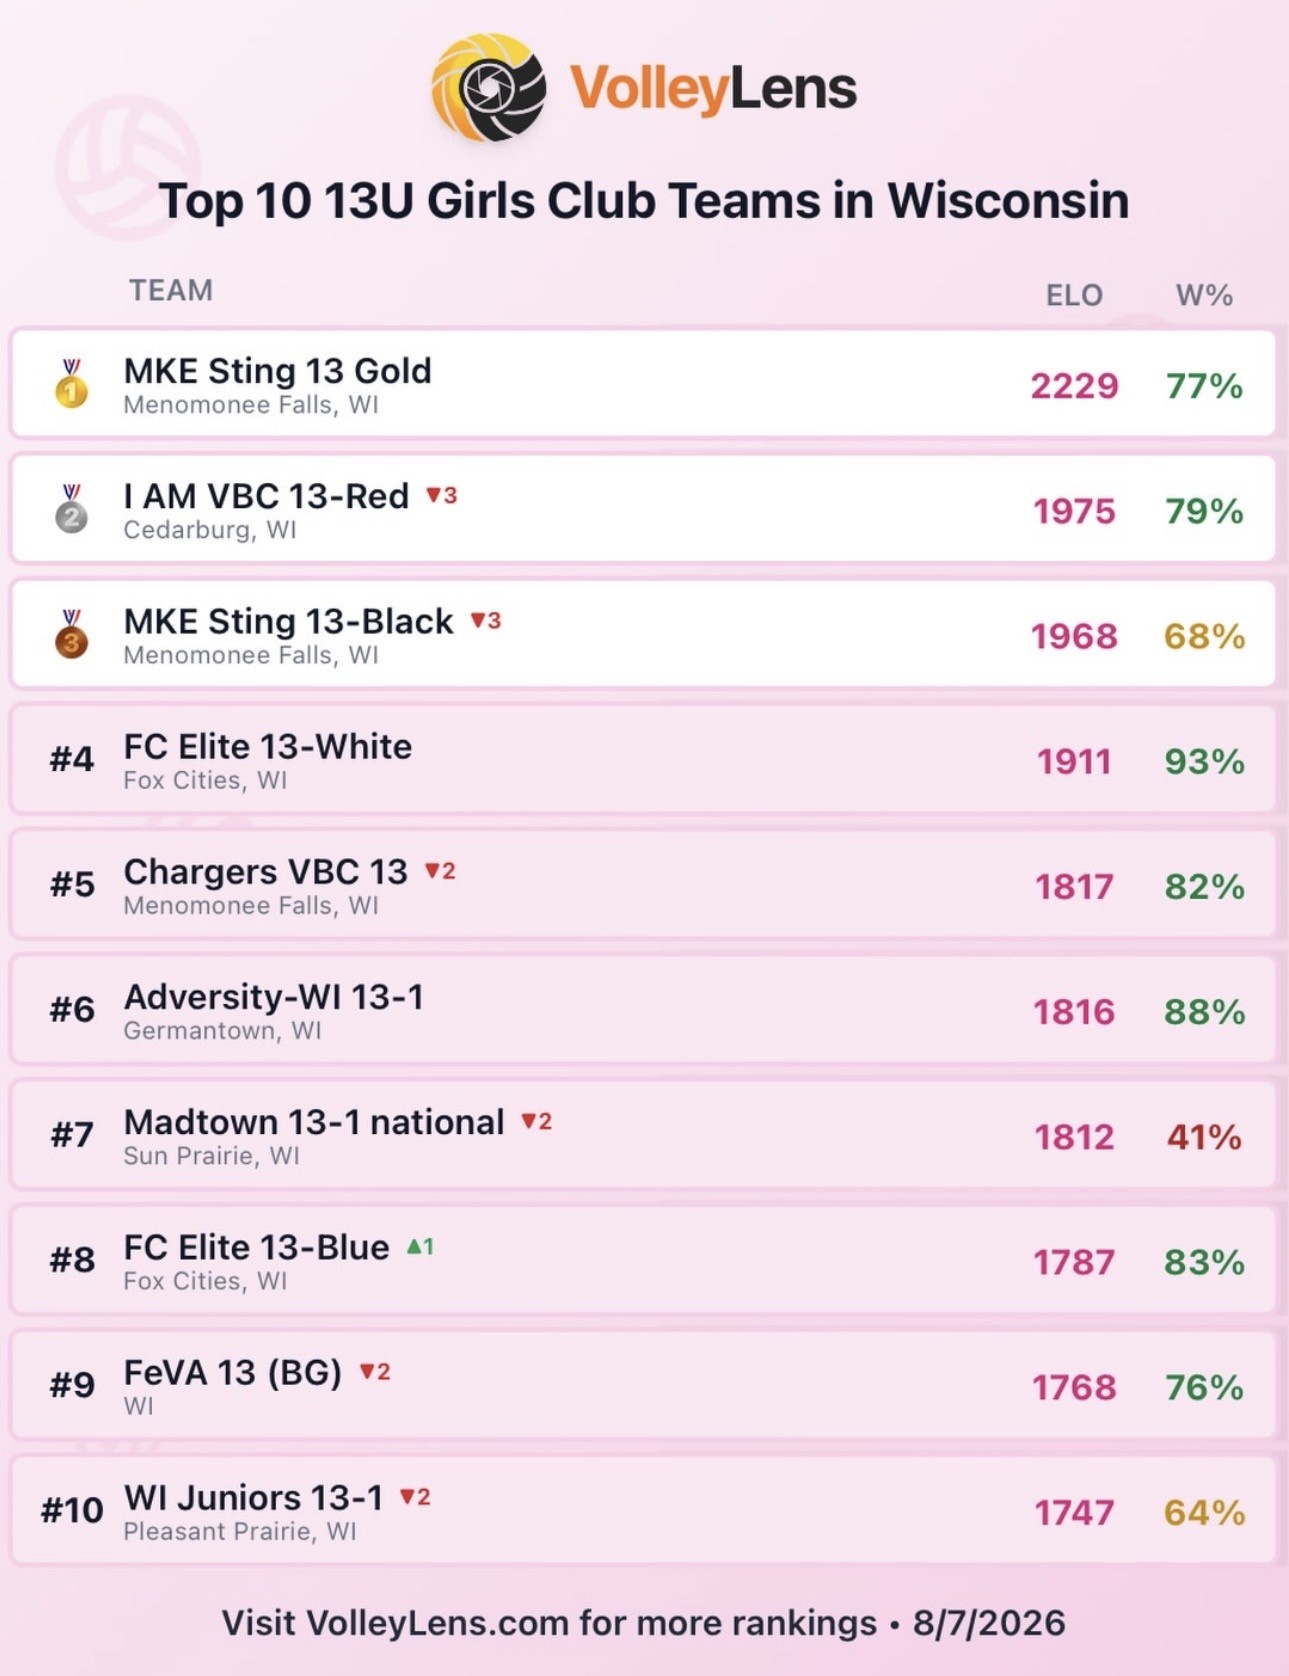Click the green up-1 arrow beside FC Elite 13-Blue
Image resolution: width=1289 pixels, height=1676 pixels.
[420, 1246]
